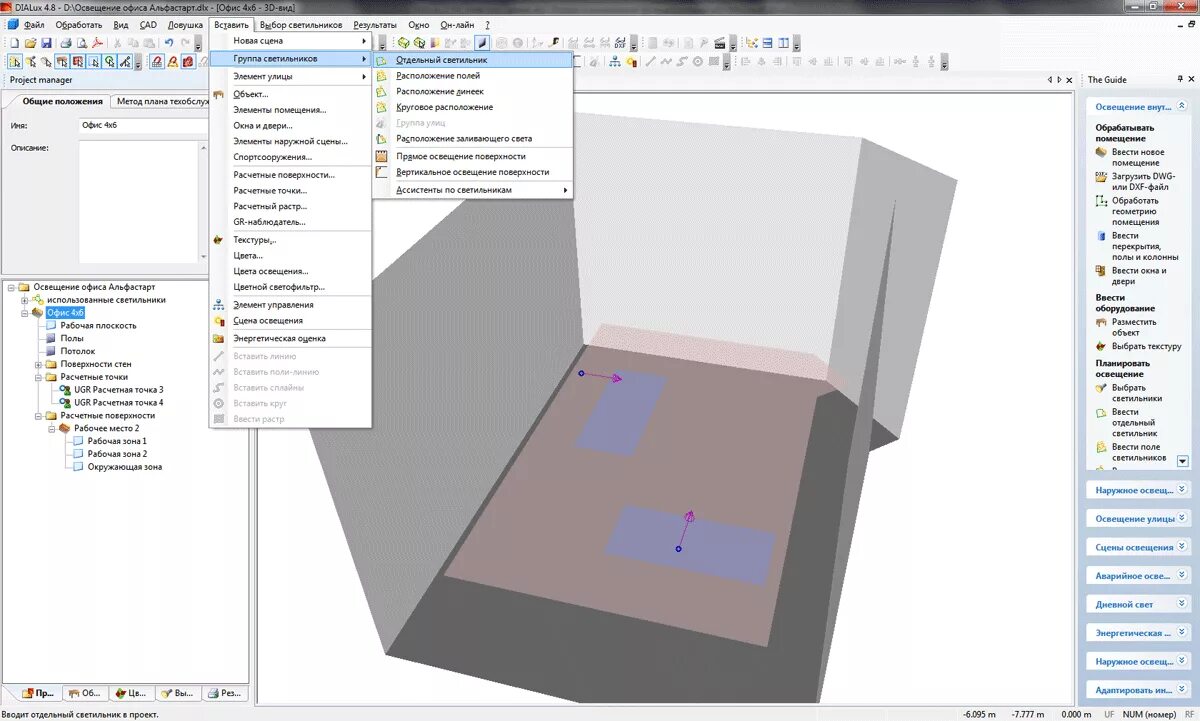This screenshot has height=721, width=1200.
Task: Collapse the Расчетные точки tree node
Action: coord(38,377)
